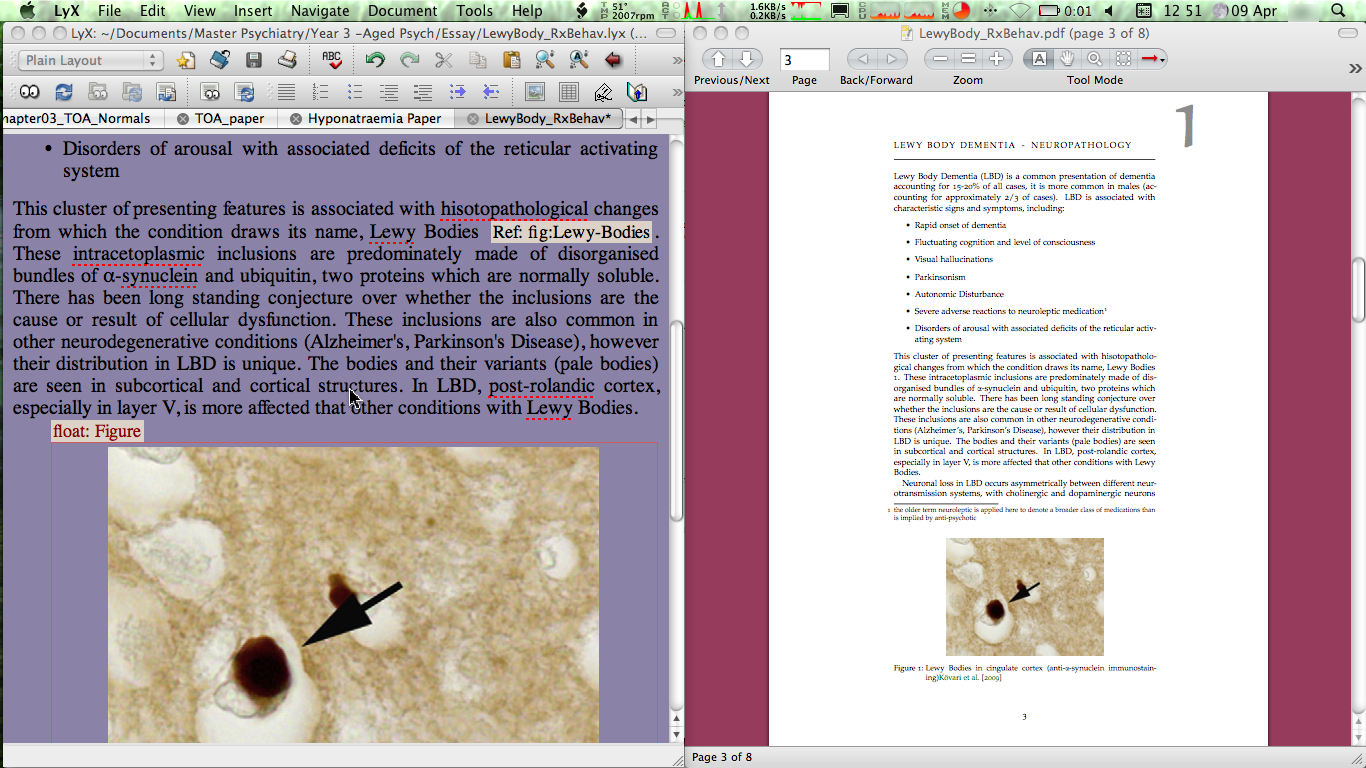The image size is (1366, 768).
Task: Switch to the Hyponatraemia Paper tab
Action: coord(373,118)
